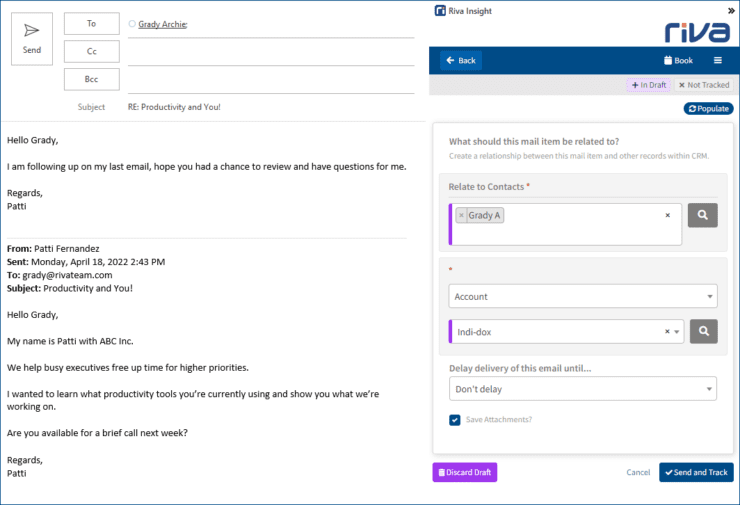Click the Send envelope button

coord(32,39)
